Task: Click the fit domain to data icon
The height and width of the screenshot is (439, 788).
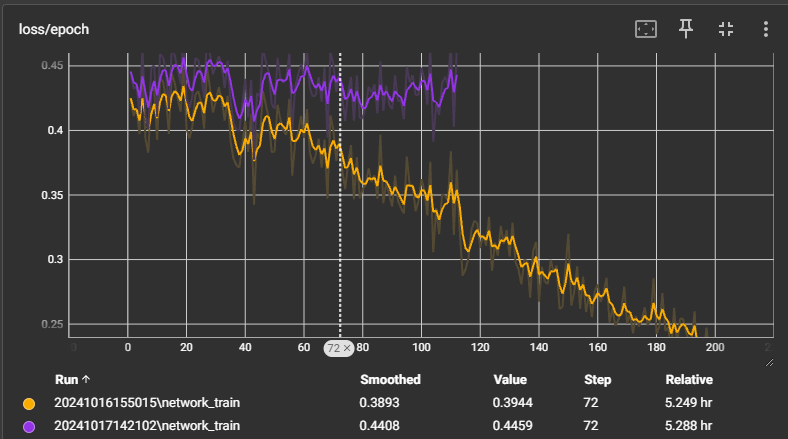Action: pyautogui.click(x=646, y=29)
